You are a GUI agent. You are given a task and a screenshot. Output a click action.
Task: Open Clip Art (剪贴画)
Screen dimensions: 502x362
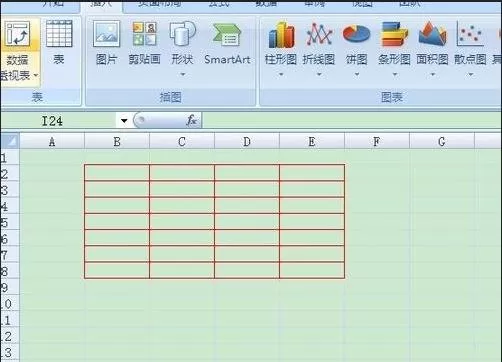[144, 43]
